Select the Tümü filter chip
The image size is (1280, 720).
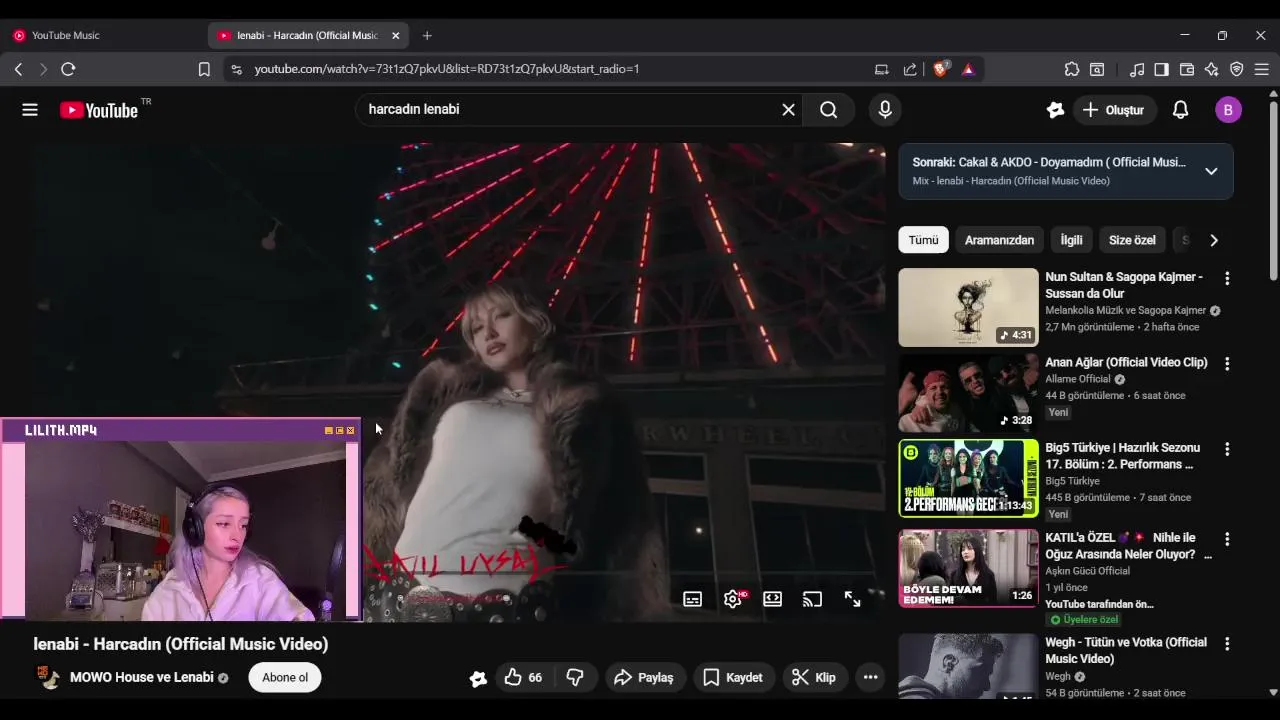click(923, 240)
